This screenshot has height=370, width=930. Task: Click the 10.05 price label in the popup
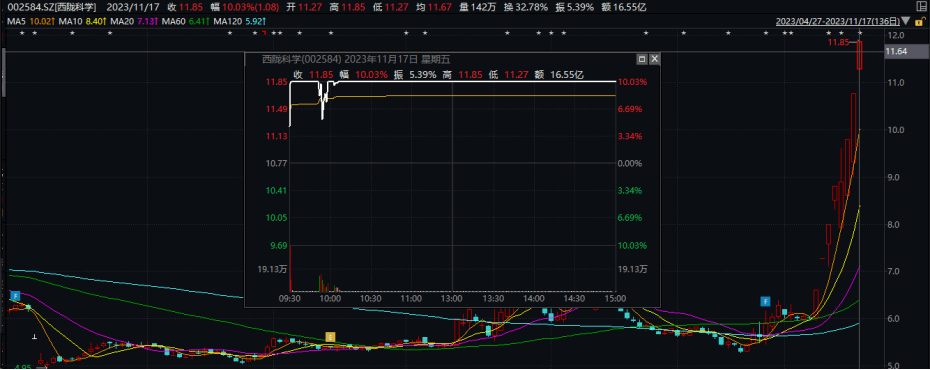[276, 218]
